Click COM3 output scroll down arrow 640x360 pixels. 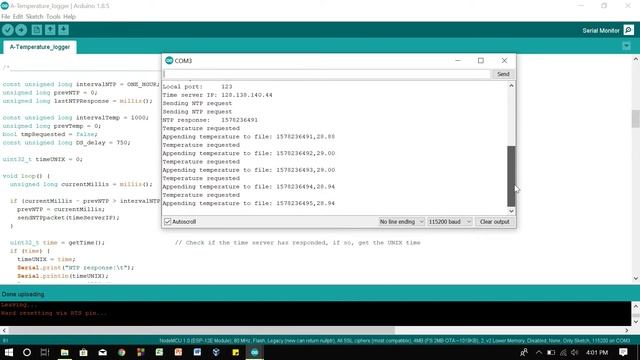click(x=511, y=211)
